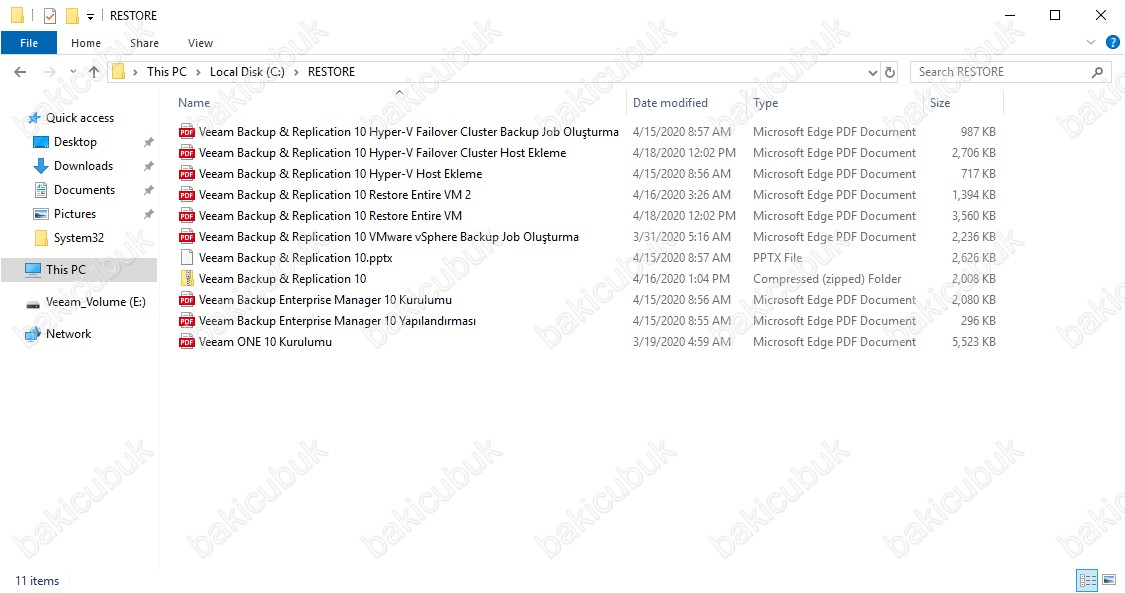Open Desktop in the navigation pane
The width and height of the screenshot is (1125, 593).
click(x=75, y=142)
